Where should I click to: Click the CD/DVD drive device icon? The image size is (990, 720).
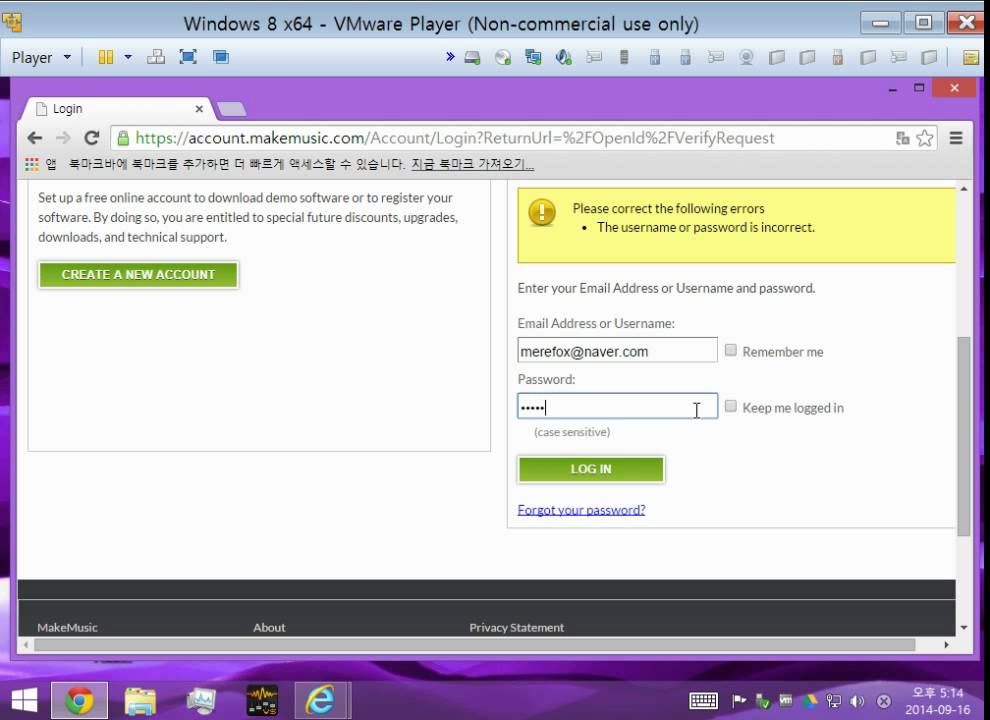click(503, 58)
